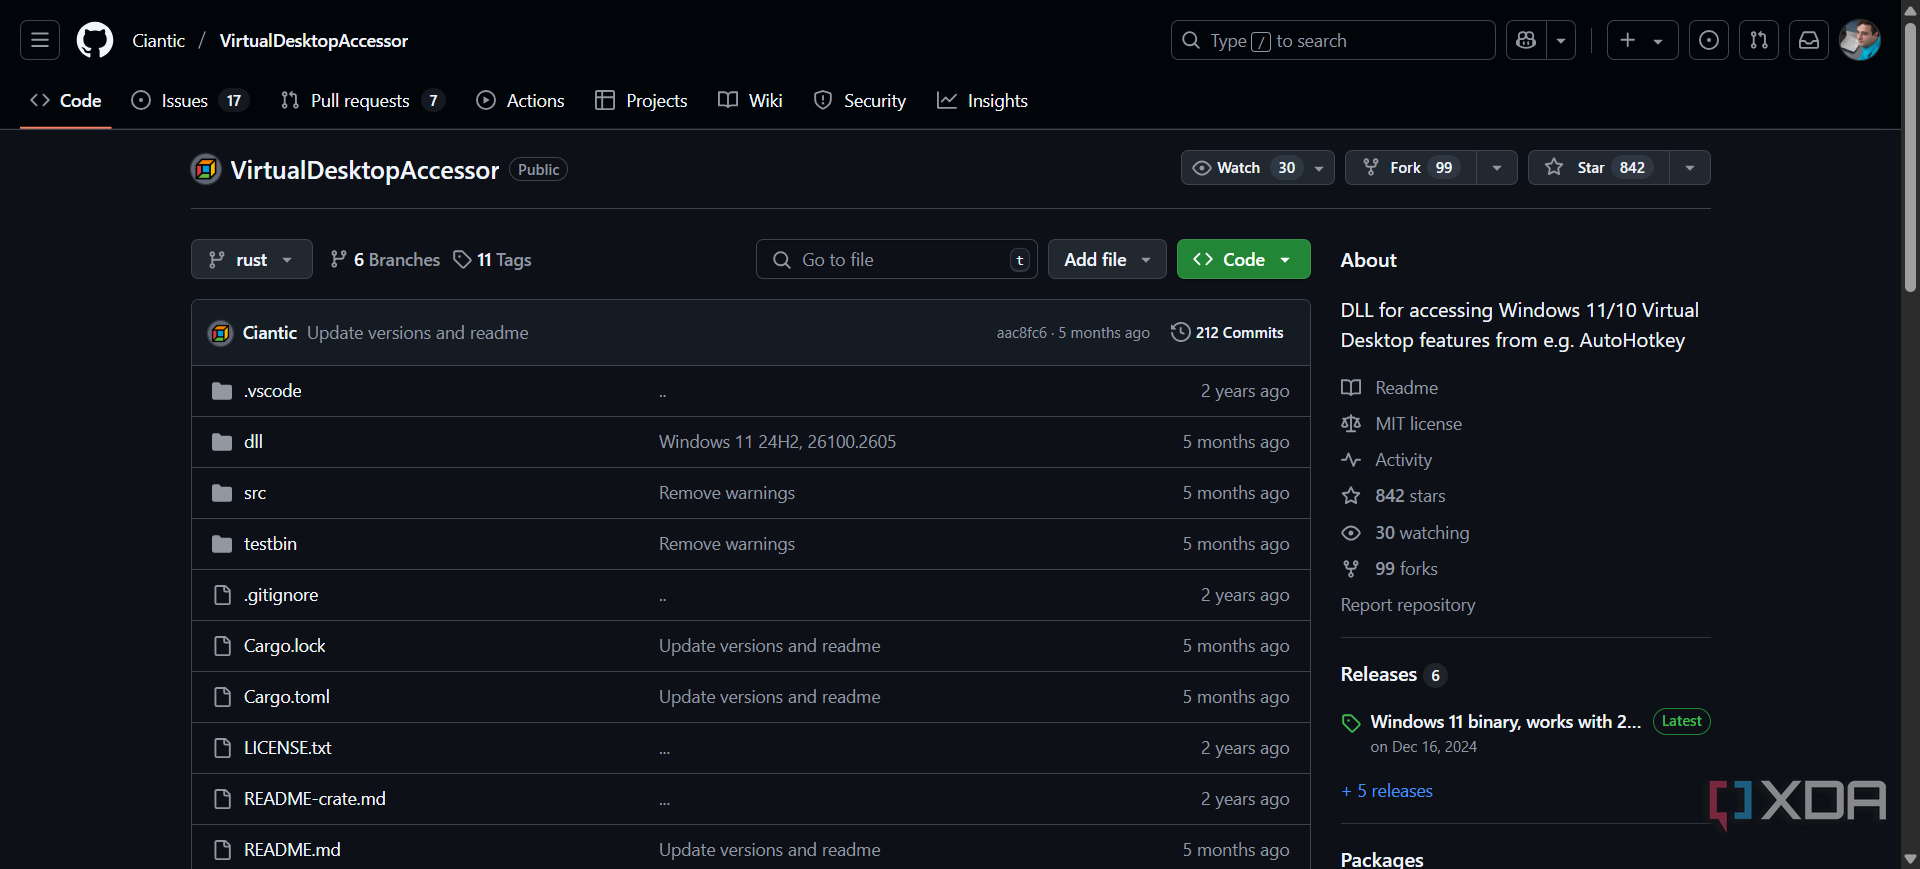The image size is (1920, 869).
Task: Open the issues inbox icon in header
Action: [x=1709, y=40]
